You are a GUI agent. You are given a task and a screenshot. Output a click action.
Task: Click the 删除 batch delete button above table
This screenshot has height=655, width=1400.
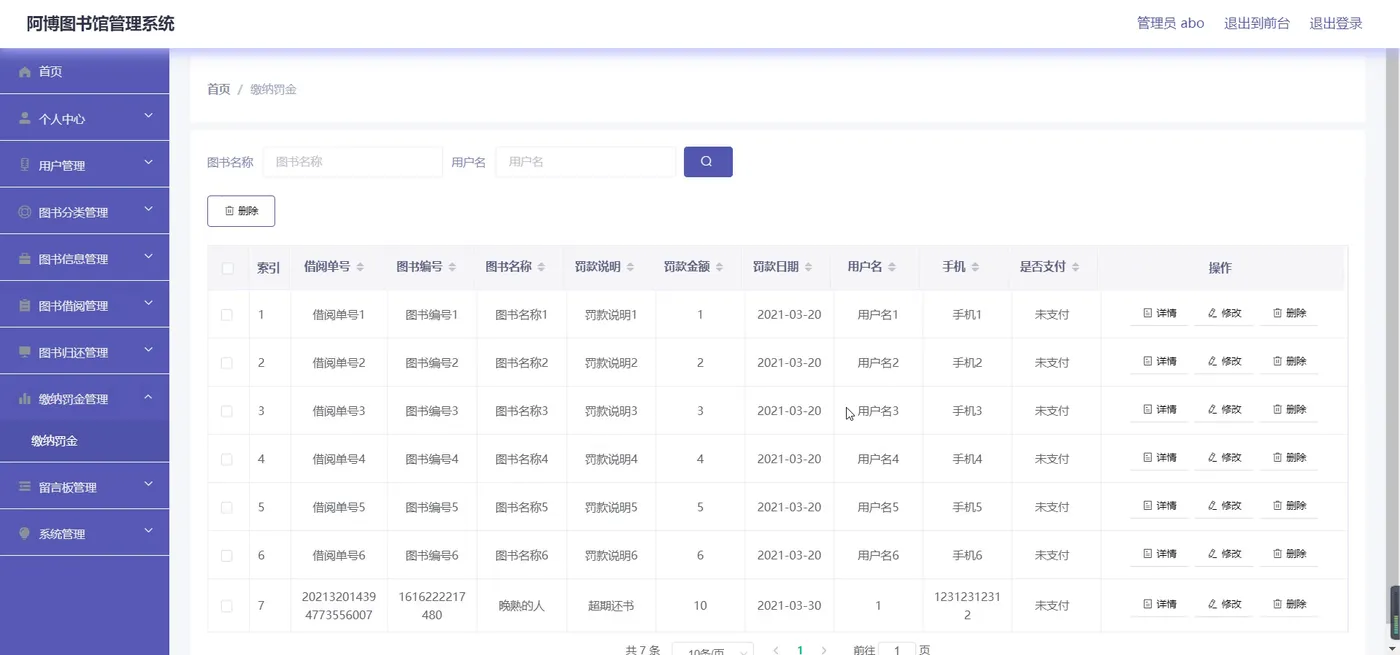coord(241,211)
